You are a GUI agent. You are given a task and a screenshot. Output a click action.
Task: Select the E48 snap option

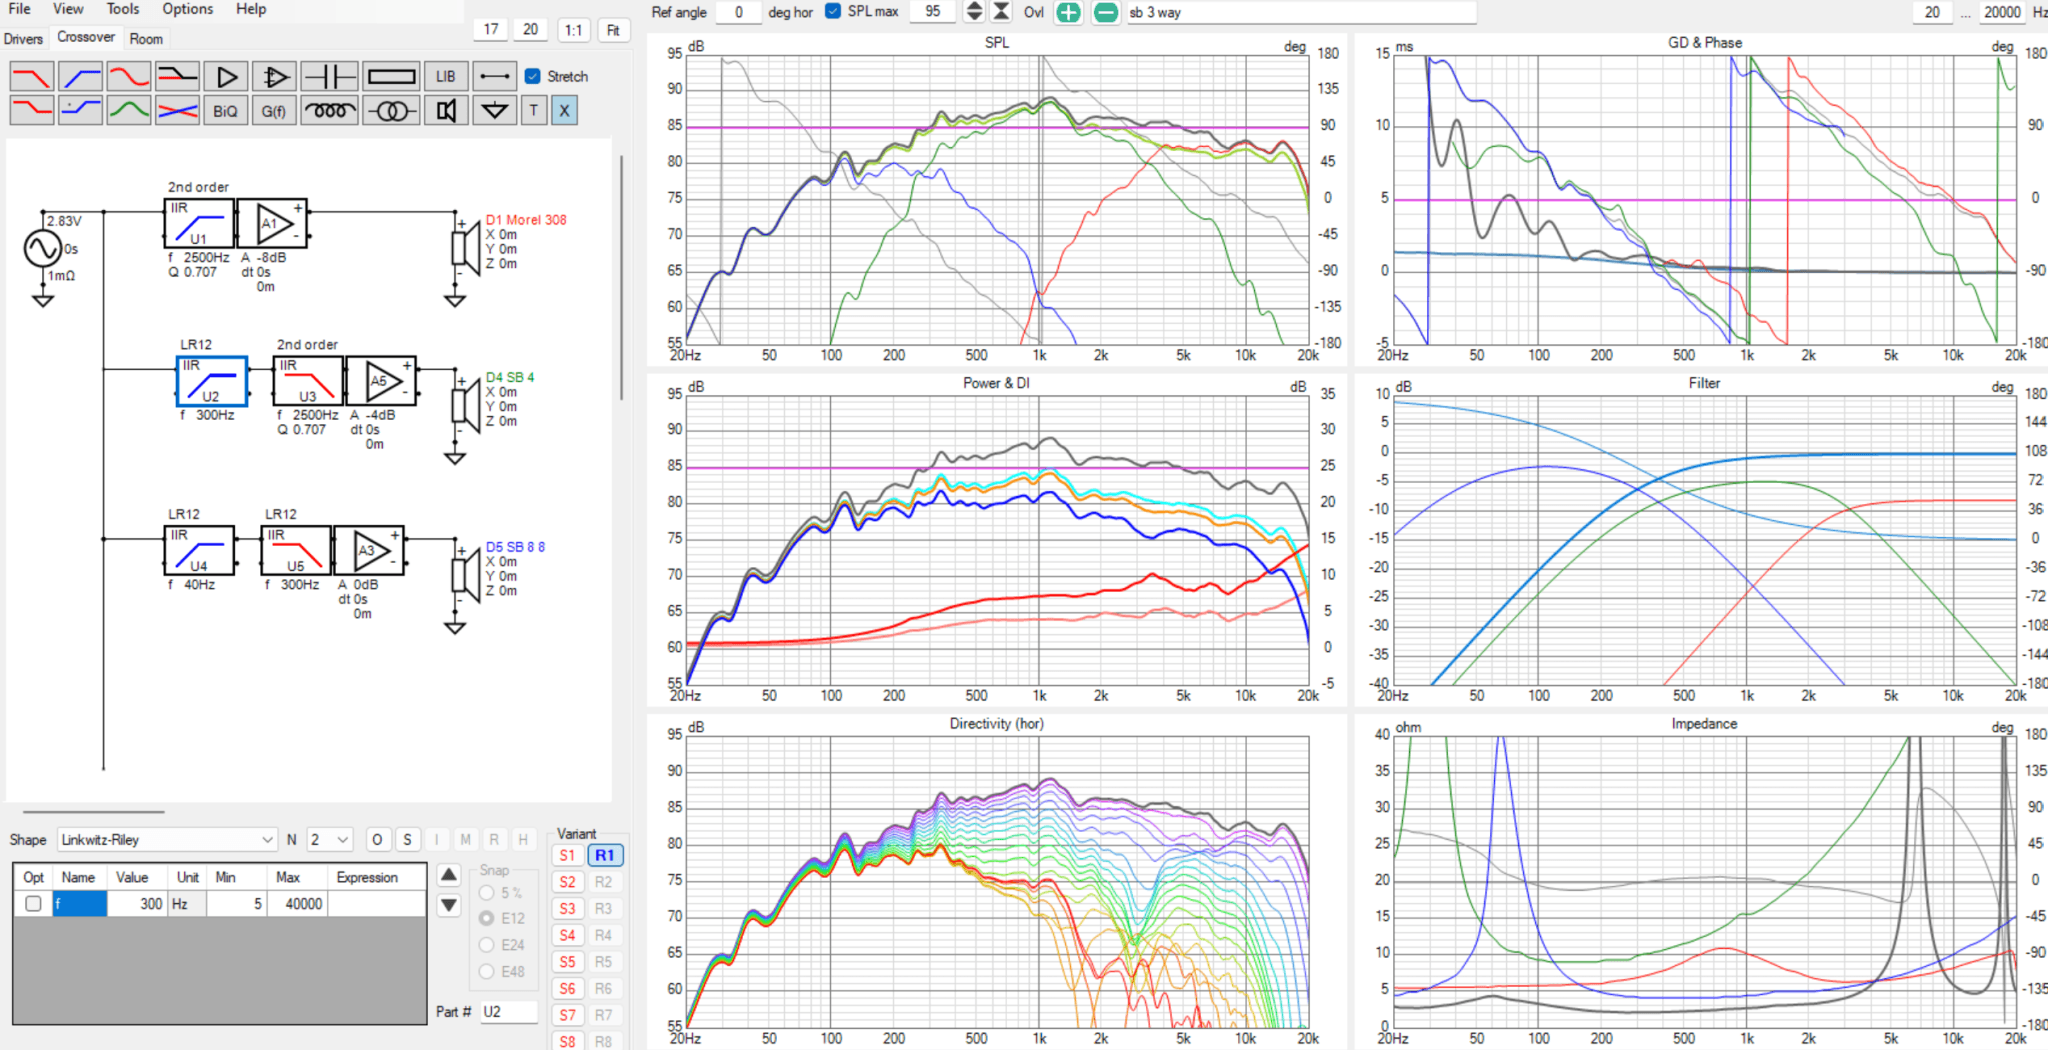point(486,971)
